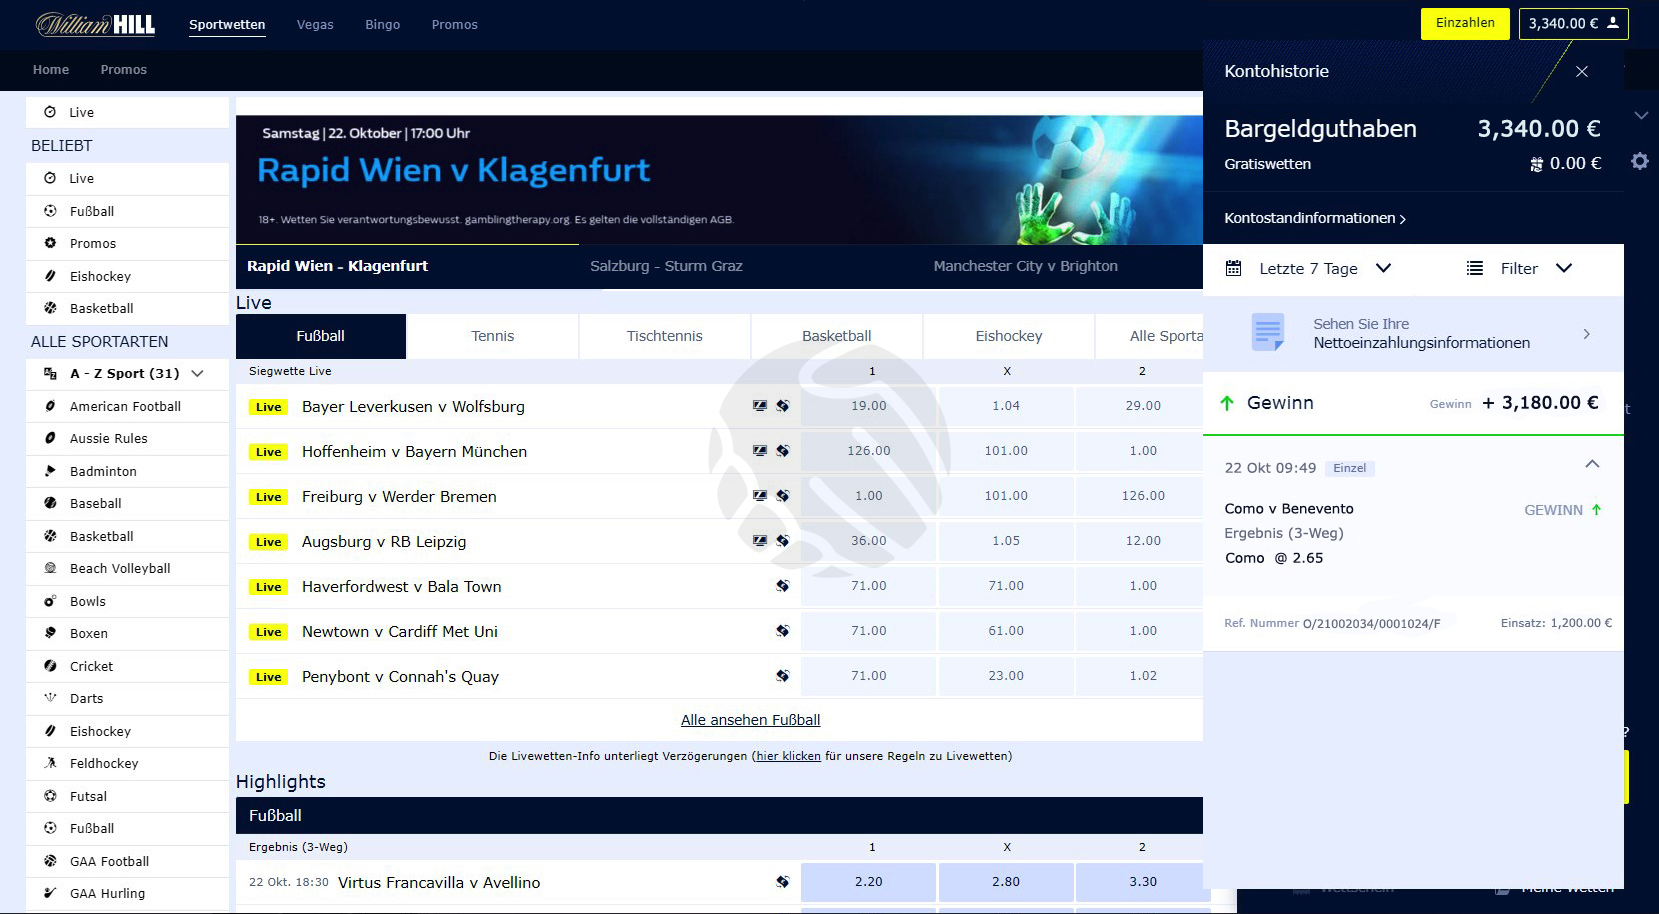Viewport: 1659px width, 914px height.
Task: Open the account user profile icon
Action: [x=1612, y=23]
